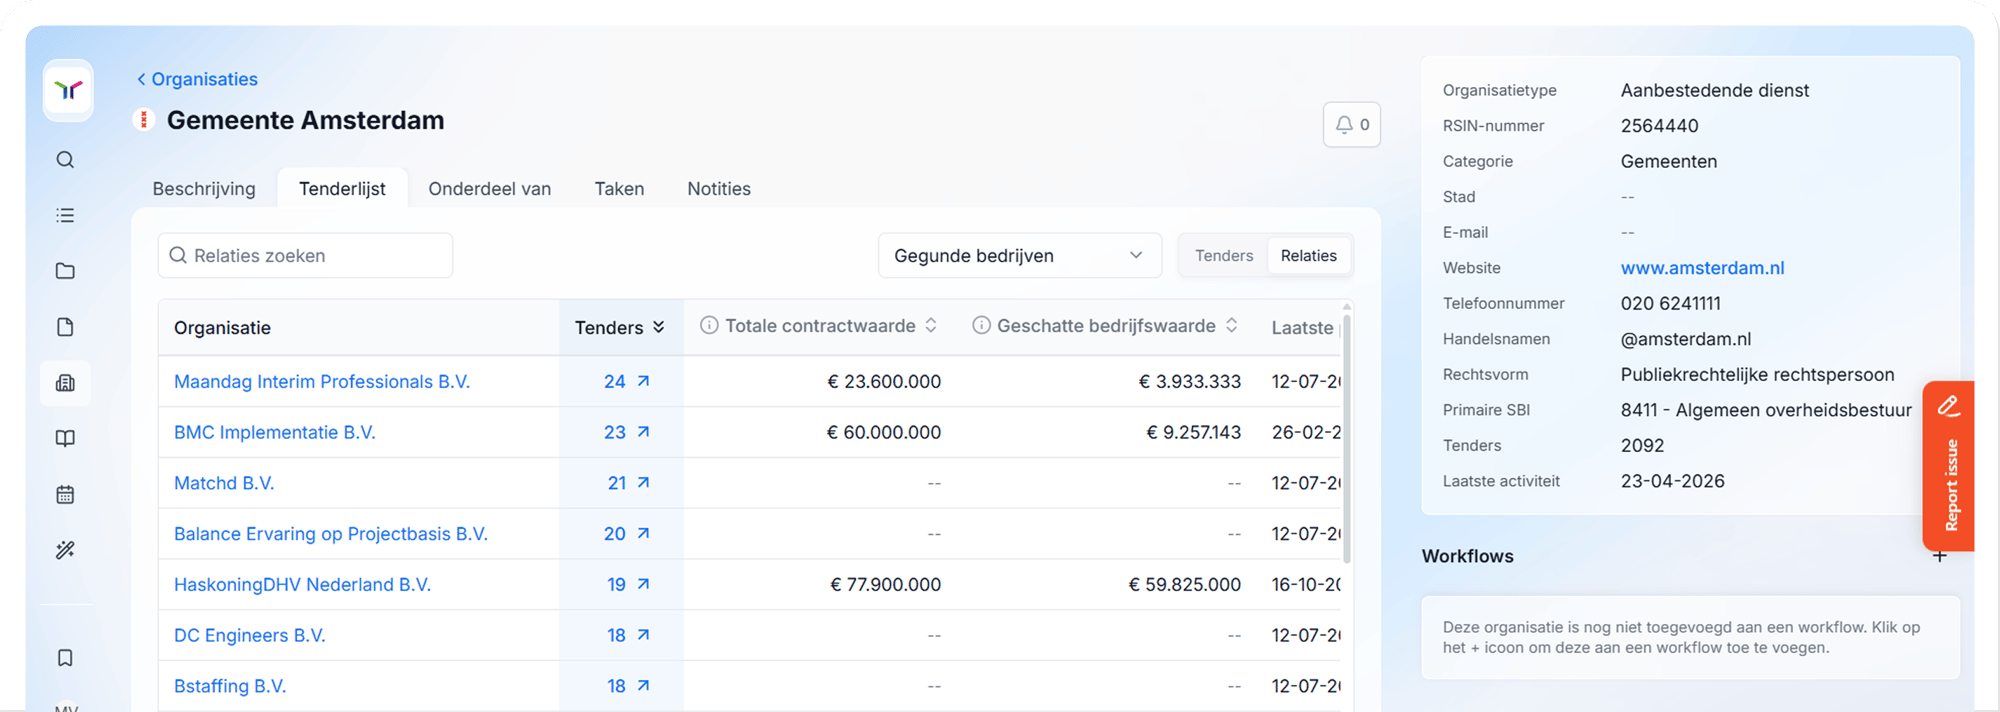The image size is (2000, 712).
Task: Click the € 60.000.000 contract value
Action: (883, 433)
